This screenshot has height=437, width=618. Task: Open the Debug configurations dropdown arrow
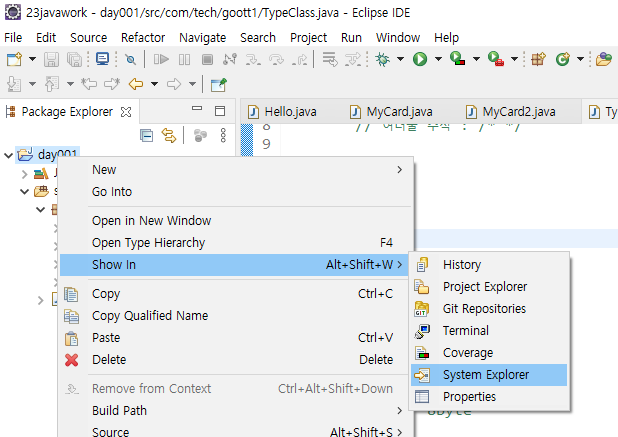[400, 60]
